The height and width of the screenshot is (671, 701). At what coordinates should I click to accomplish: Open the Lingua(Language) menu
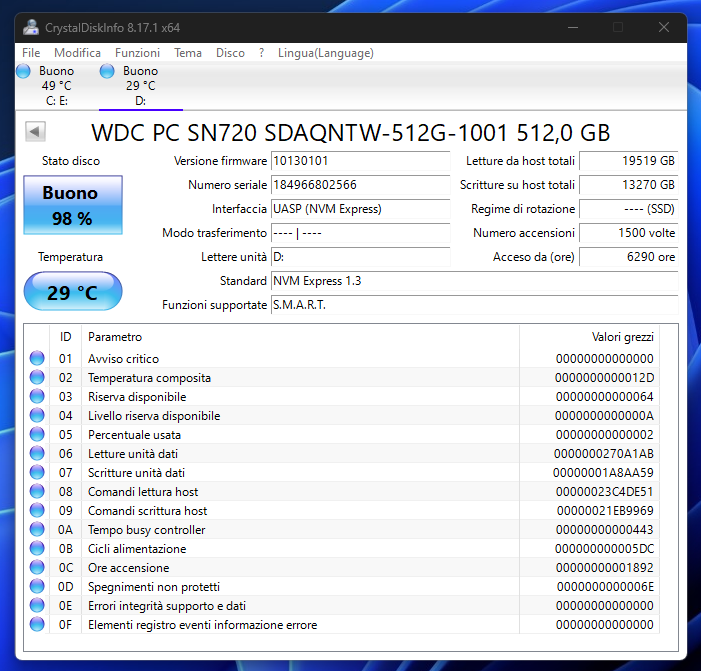coord(325,53)
